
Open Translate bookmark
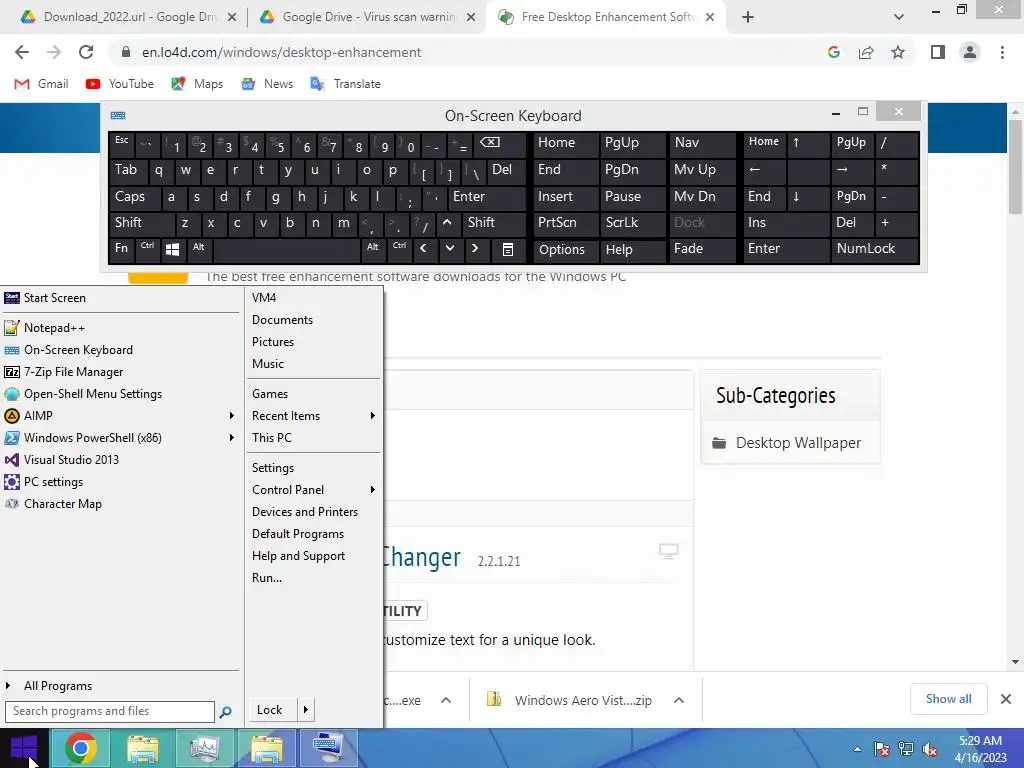click(345, 84)
